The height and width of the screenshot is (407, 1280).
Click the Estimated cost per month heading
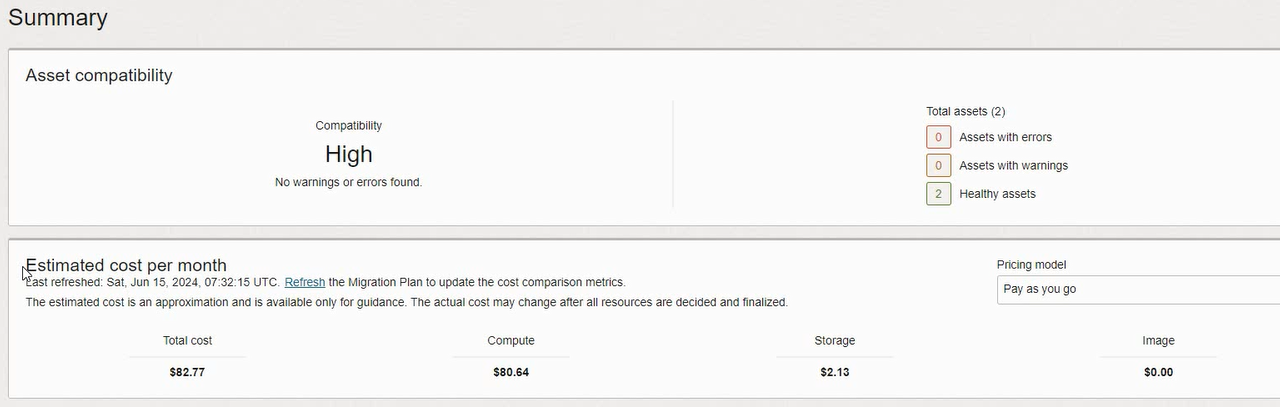[x=126, y=265]
